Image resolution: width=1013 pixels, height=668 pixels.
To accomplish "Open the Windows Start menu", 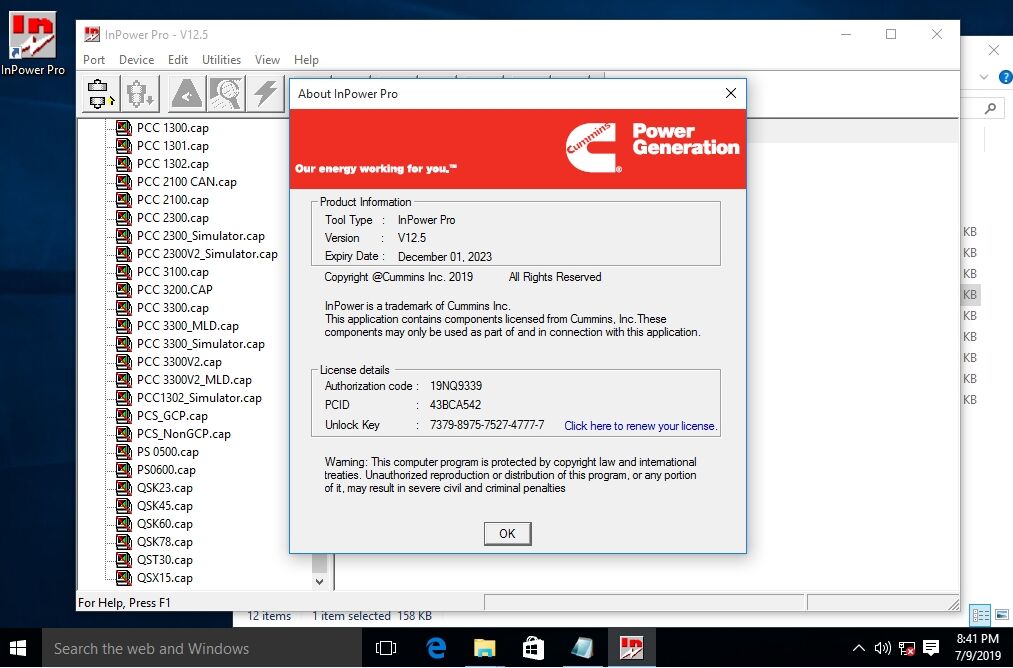I will point(18,648).
